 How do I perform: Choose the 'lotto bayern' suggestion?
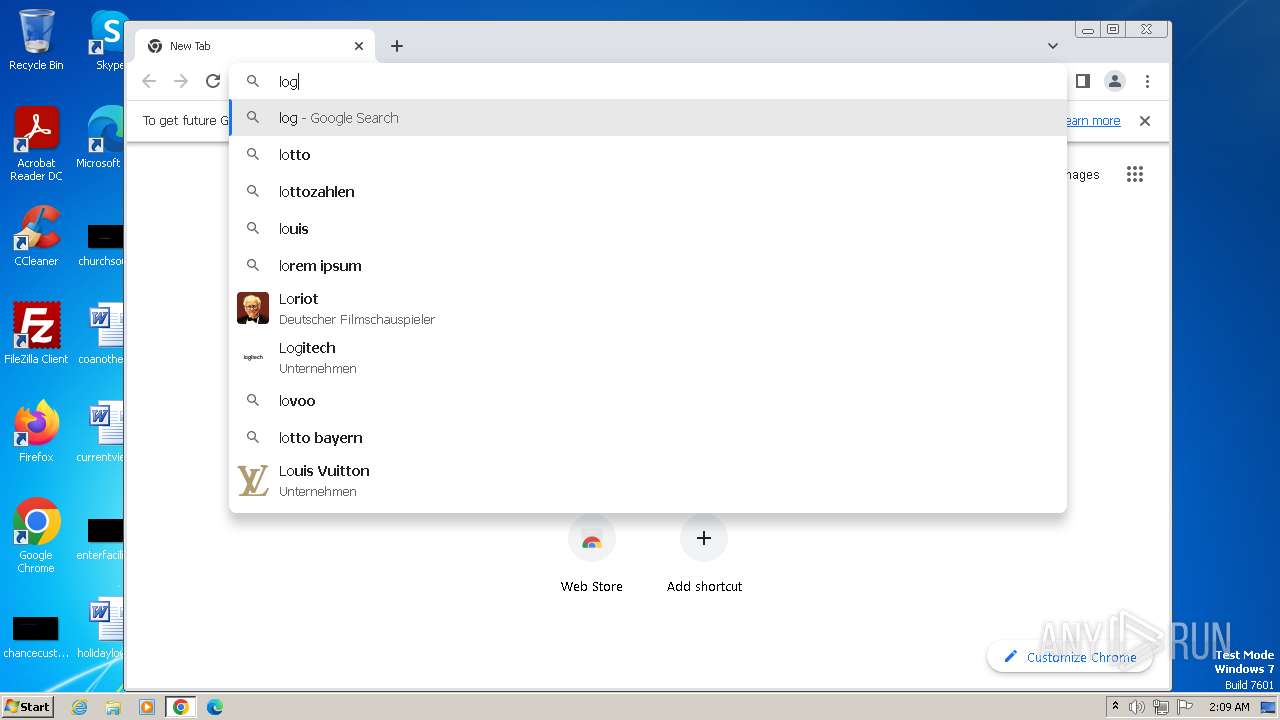(x=648, y=438)
